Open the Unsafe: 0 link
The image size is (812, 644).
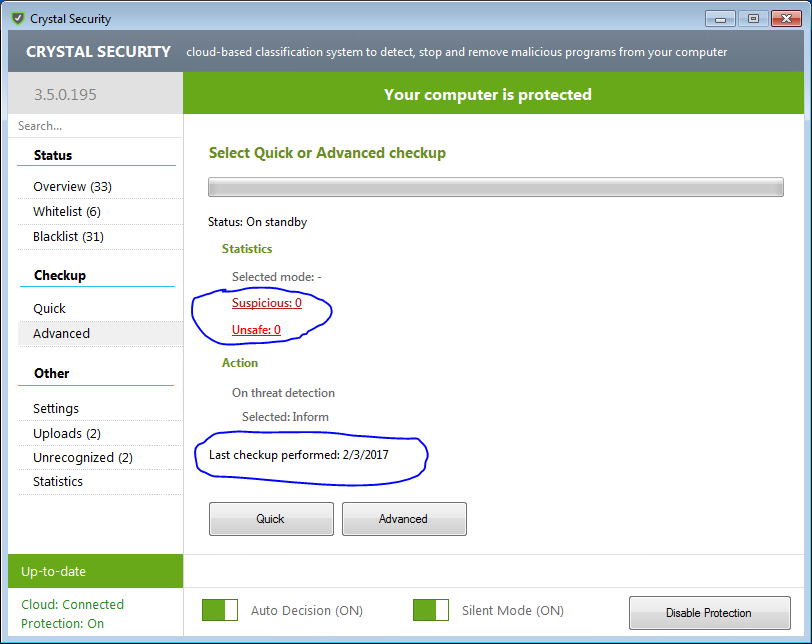point(256,330)
